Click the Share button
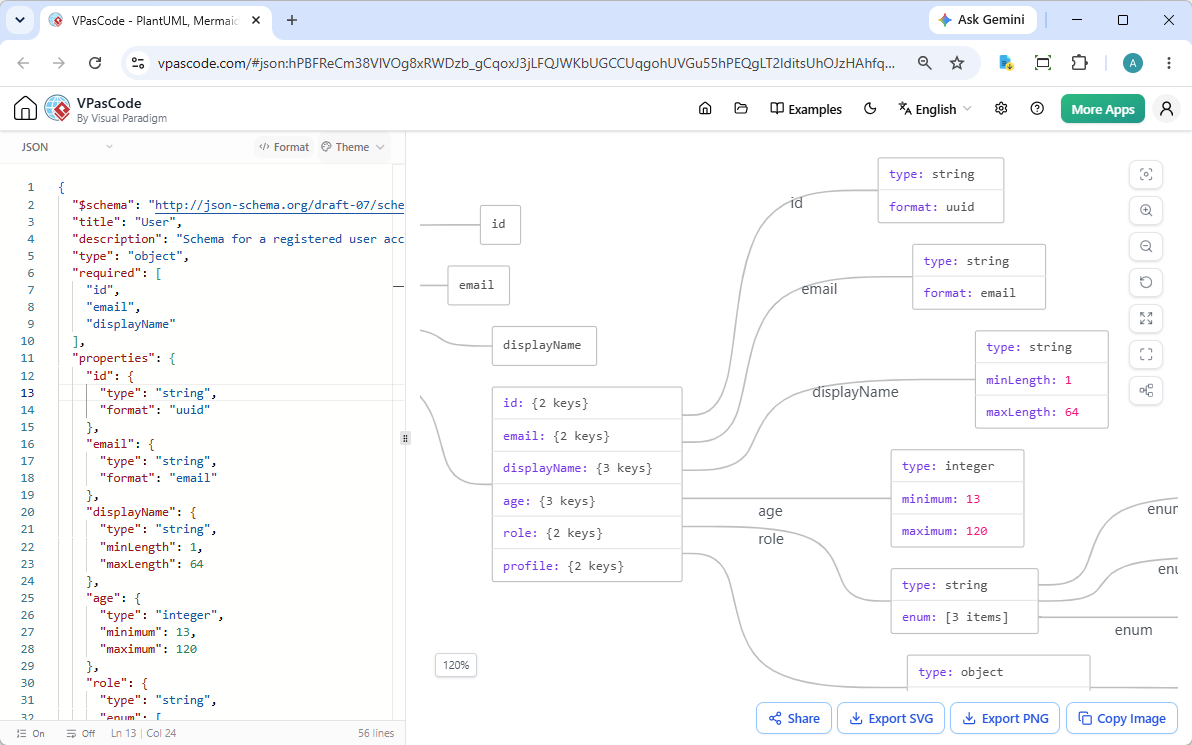This screenshot has width=1192, height=745. click(x=794, y=718)
